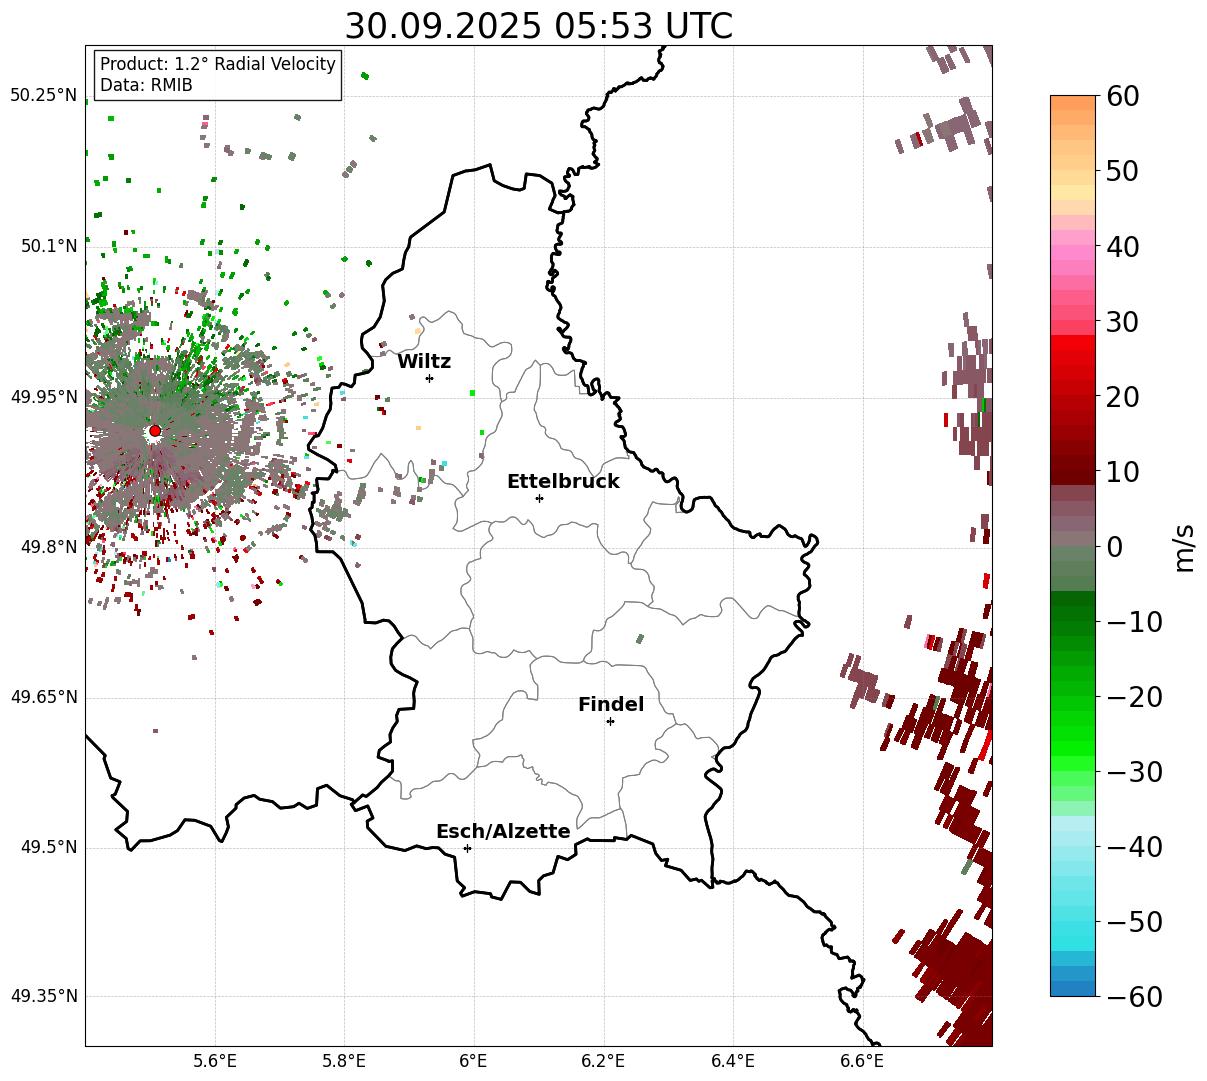Click the 6°E longitude tick label

click(x=473, y=1061)
